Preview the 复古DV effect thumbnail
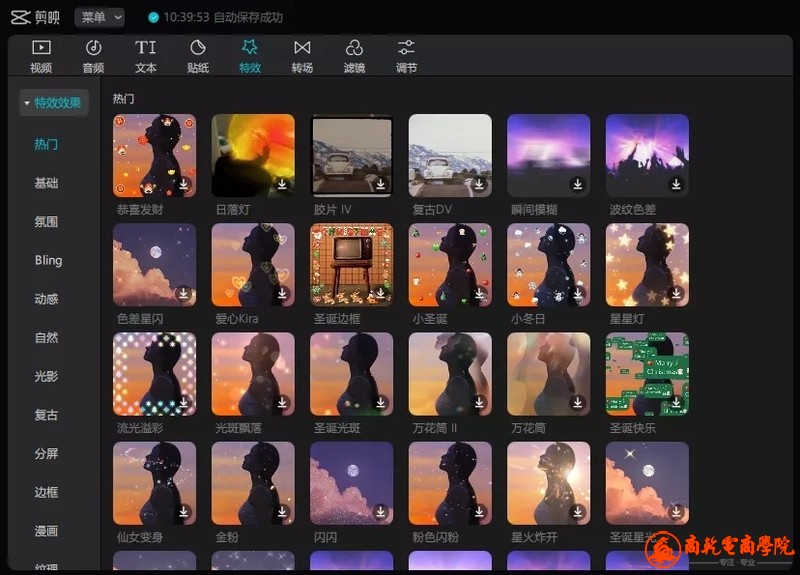The image size is (800, 575). coord(450,156)
